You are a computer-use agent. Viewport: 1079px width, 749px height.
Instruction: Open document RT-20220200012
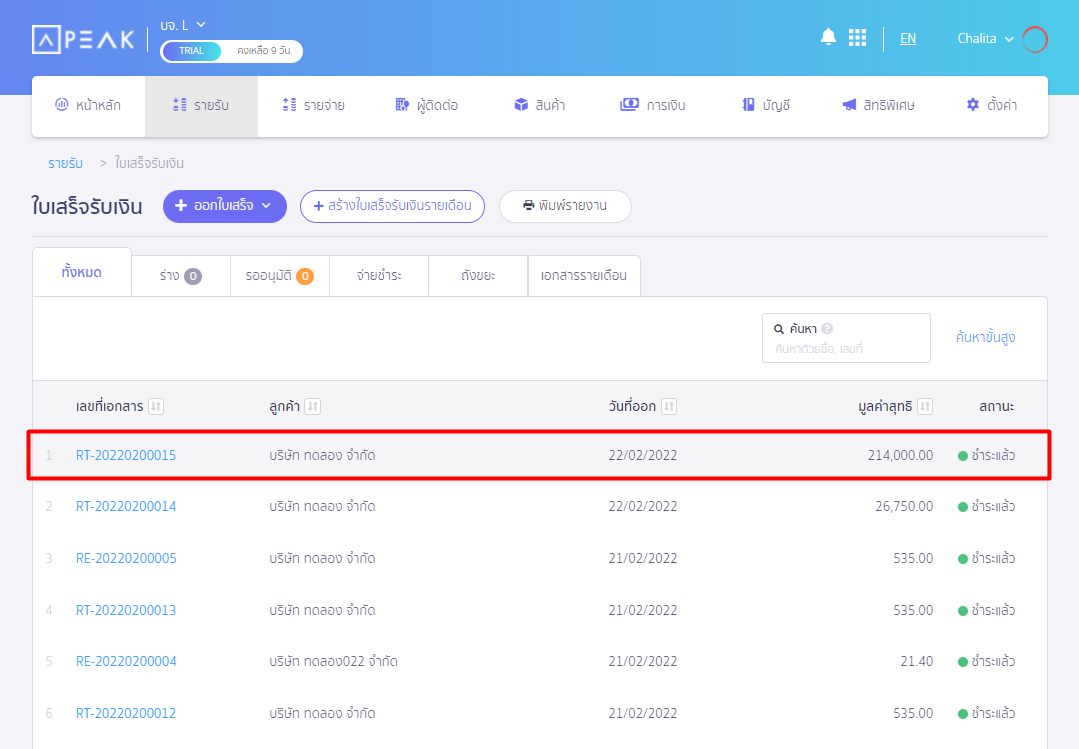[x=126, y=713]
